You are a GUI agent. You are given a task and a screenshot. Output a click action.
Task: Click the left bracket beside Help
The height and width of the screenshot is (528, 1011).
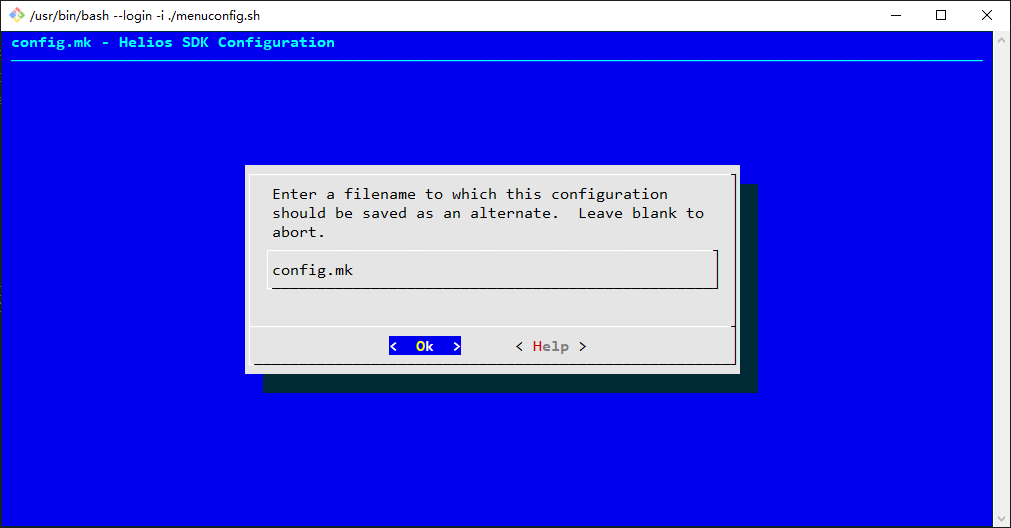[x=519, y=346]
